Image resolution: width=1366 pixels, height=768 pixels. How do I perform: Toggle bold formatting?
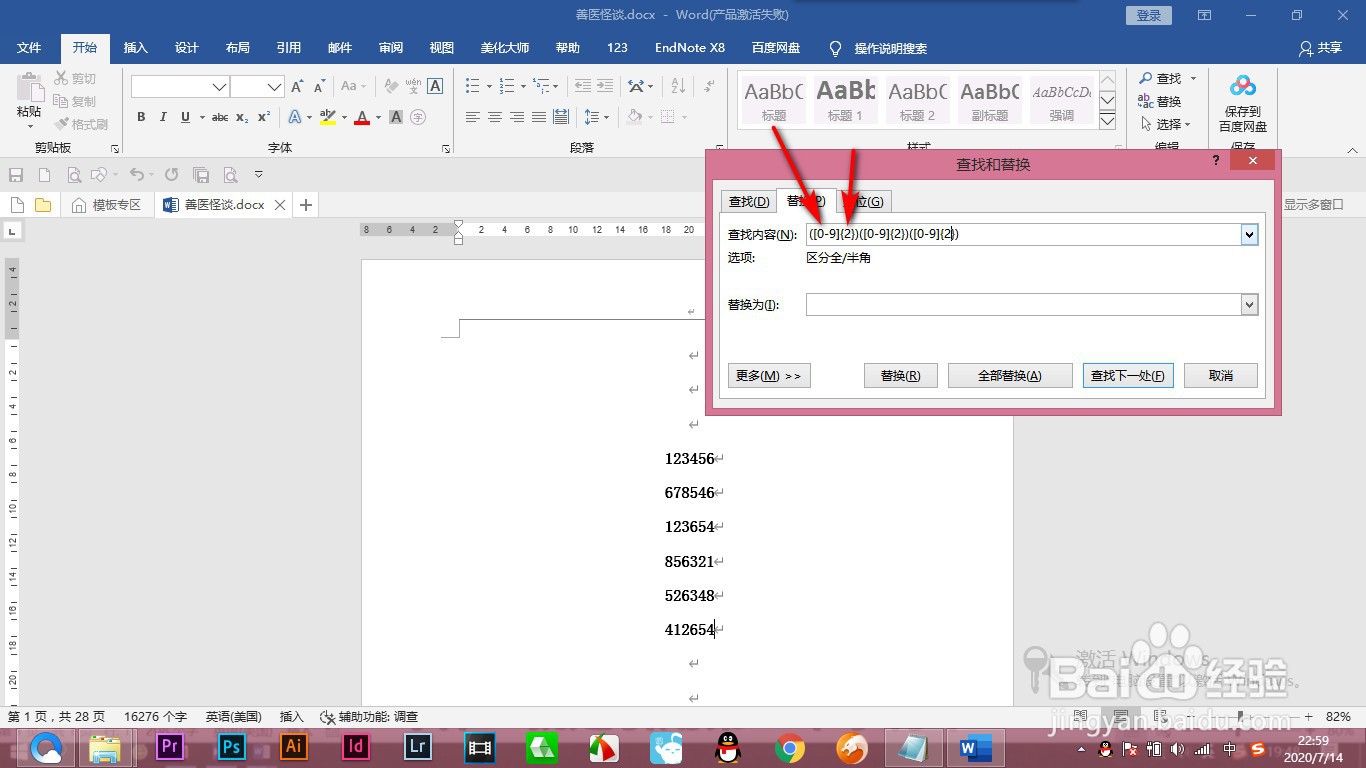coord(141,117)
